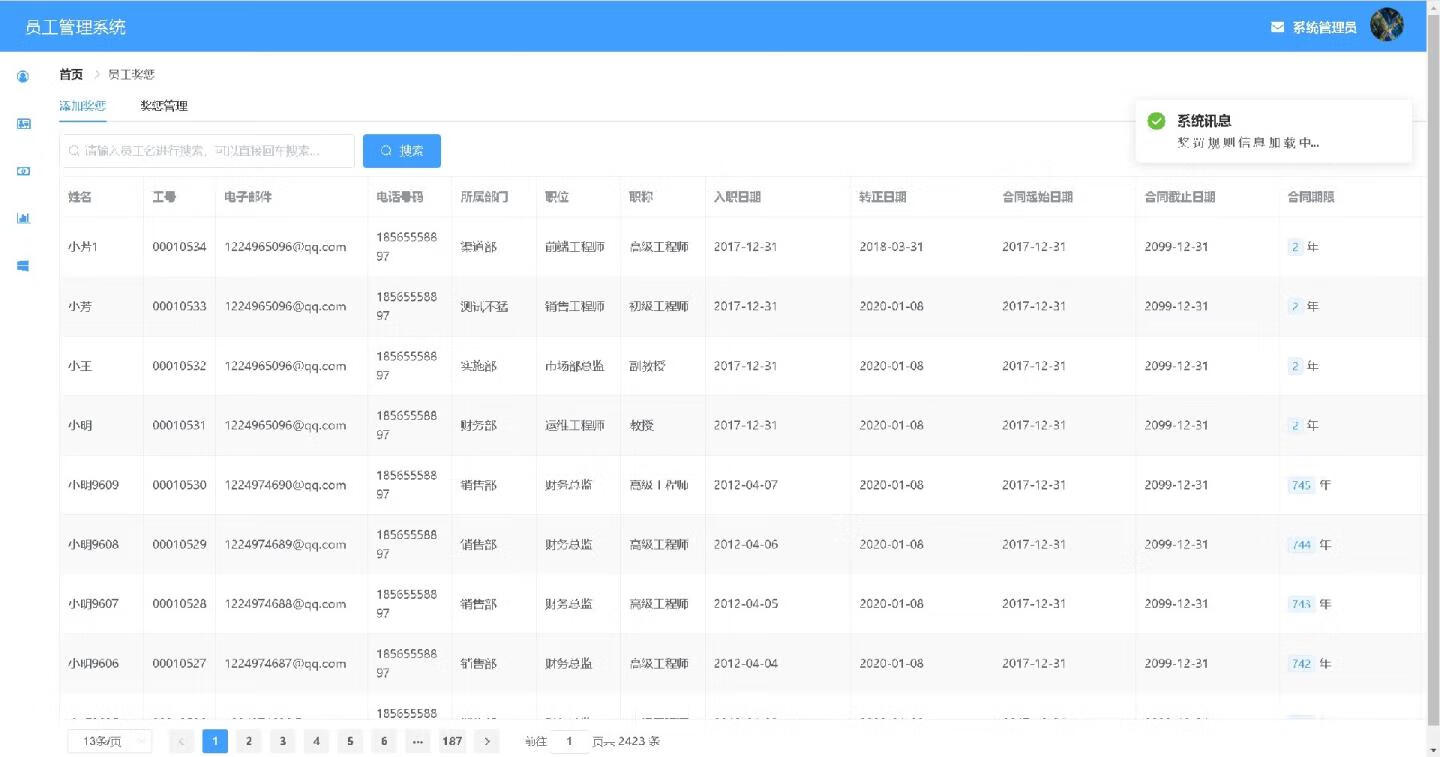The height and width of the screenshot is (757, 1440).
Task: Select the 添加奖惩 tab
Action: [83, 106]
